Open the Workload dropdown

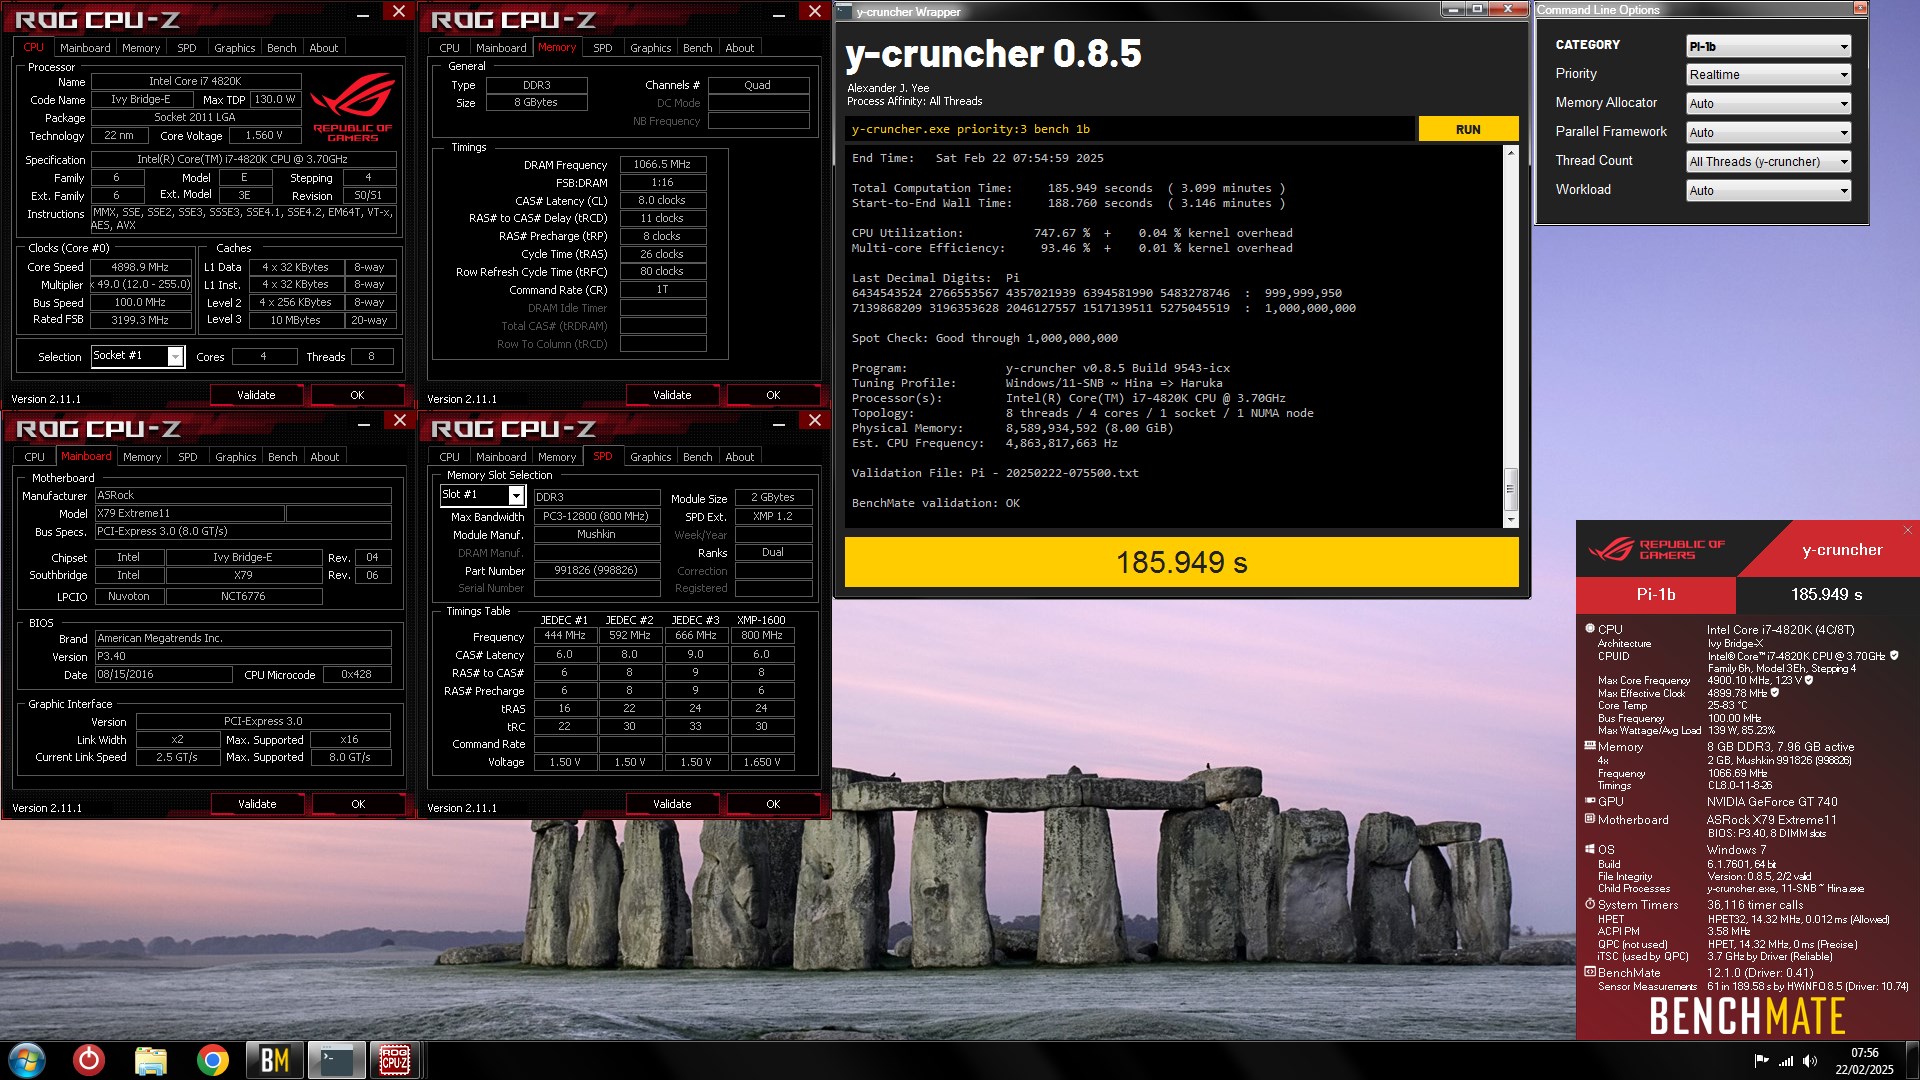1768,191
